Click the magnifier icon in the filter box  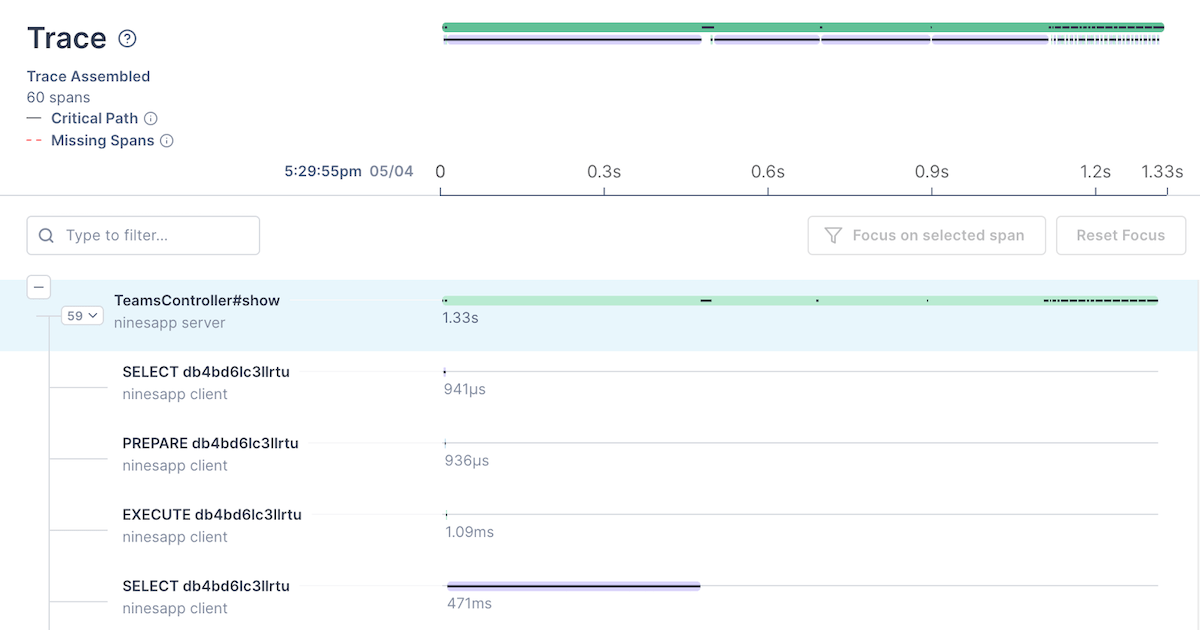(x=46, y=235)
